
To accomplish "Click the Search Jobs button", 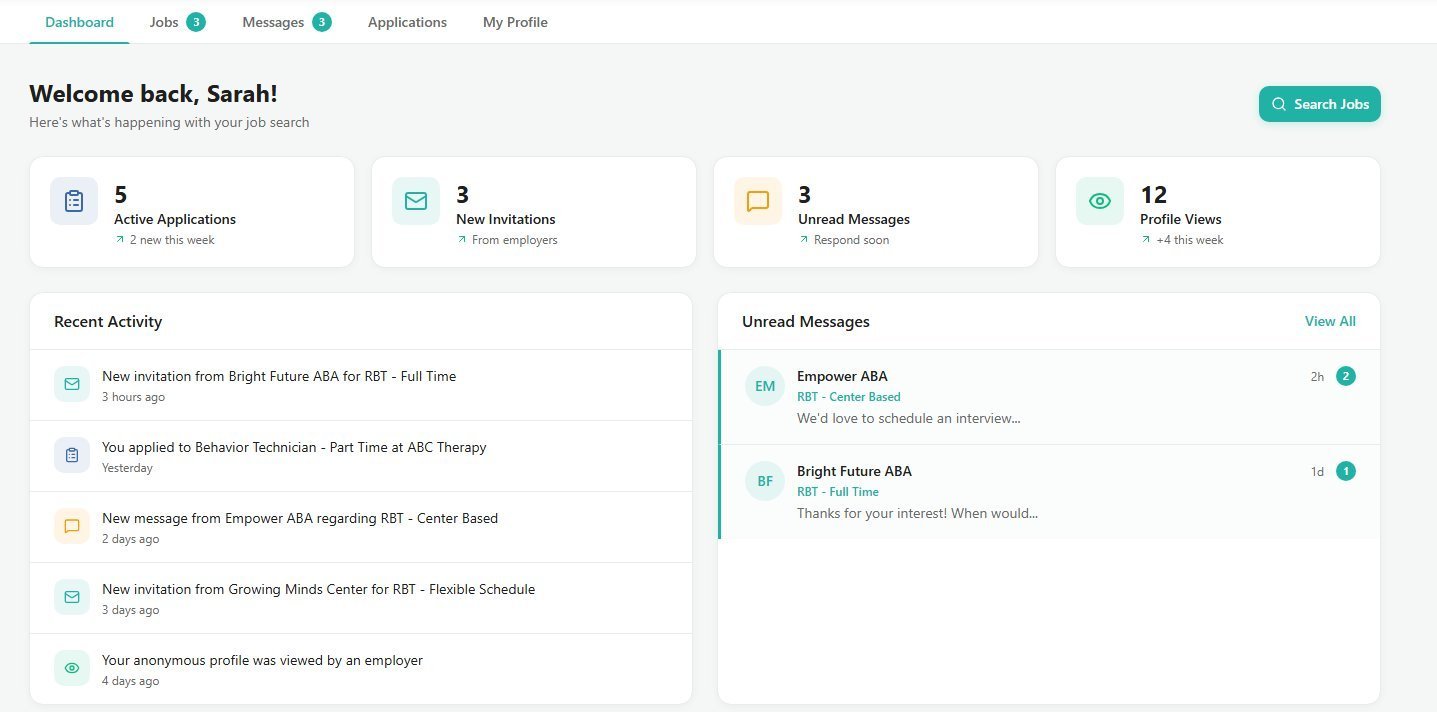I will (1319, 104).
